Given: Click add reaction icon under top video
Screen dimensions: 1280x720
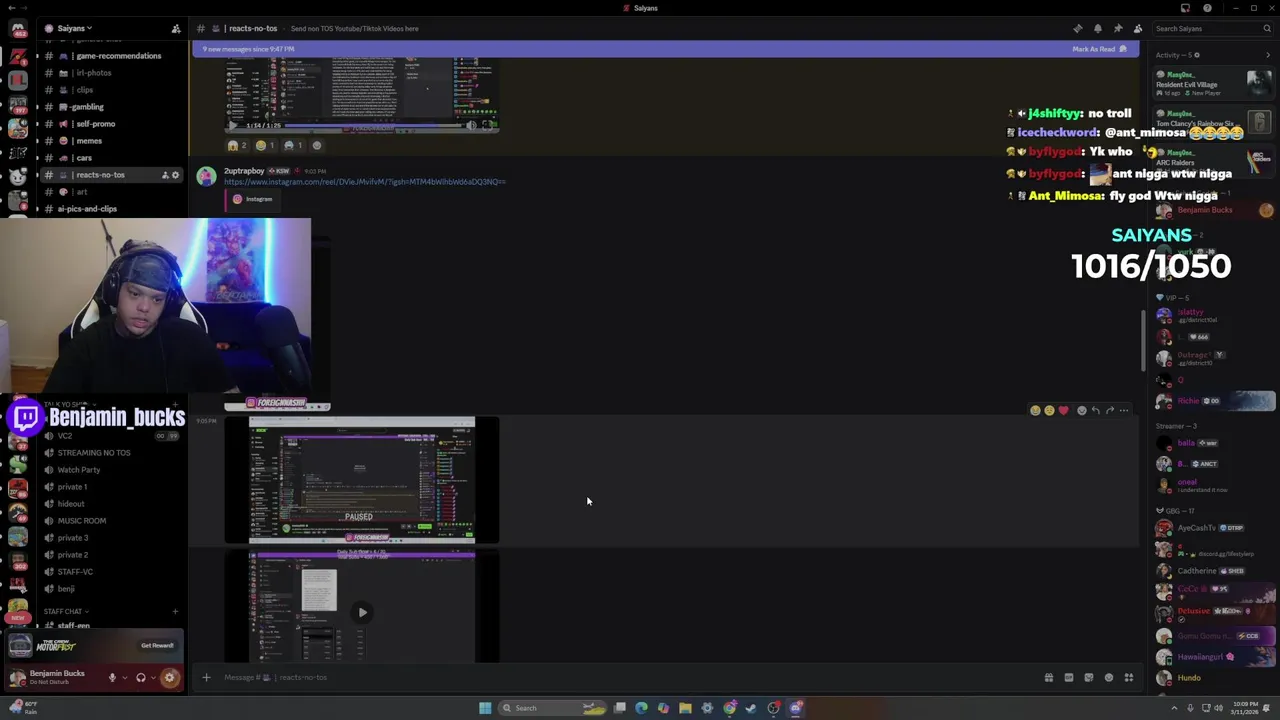Looking at the screenshot, I should click(317, 145).
